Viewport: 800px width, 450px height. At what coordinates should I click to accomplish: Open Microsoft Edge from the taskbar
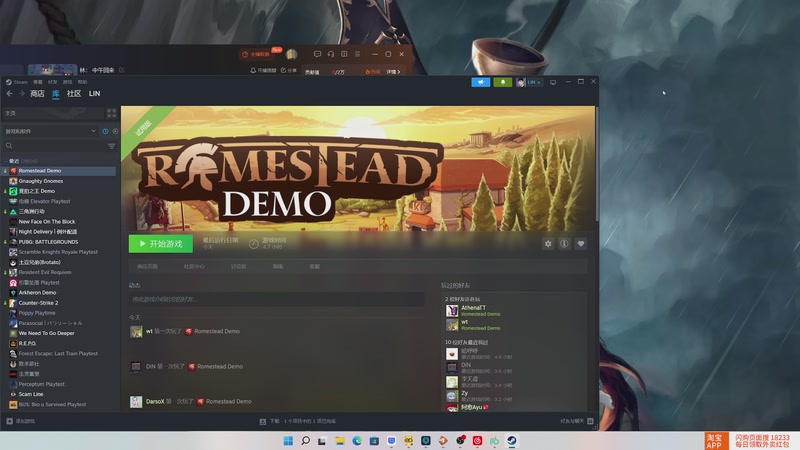coord(357,440)
